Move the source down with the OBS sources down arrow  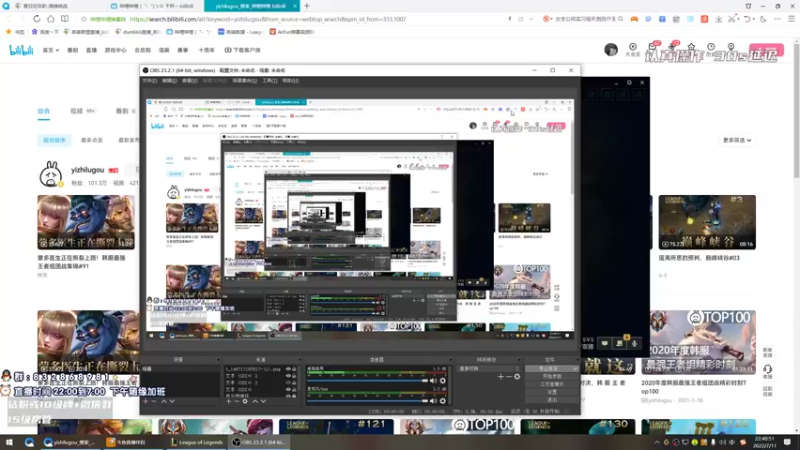(x=263, y=401)
